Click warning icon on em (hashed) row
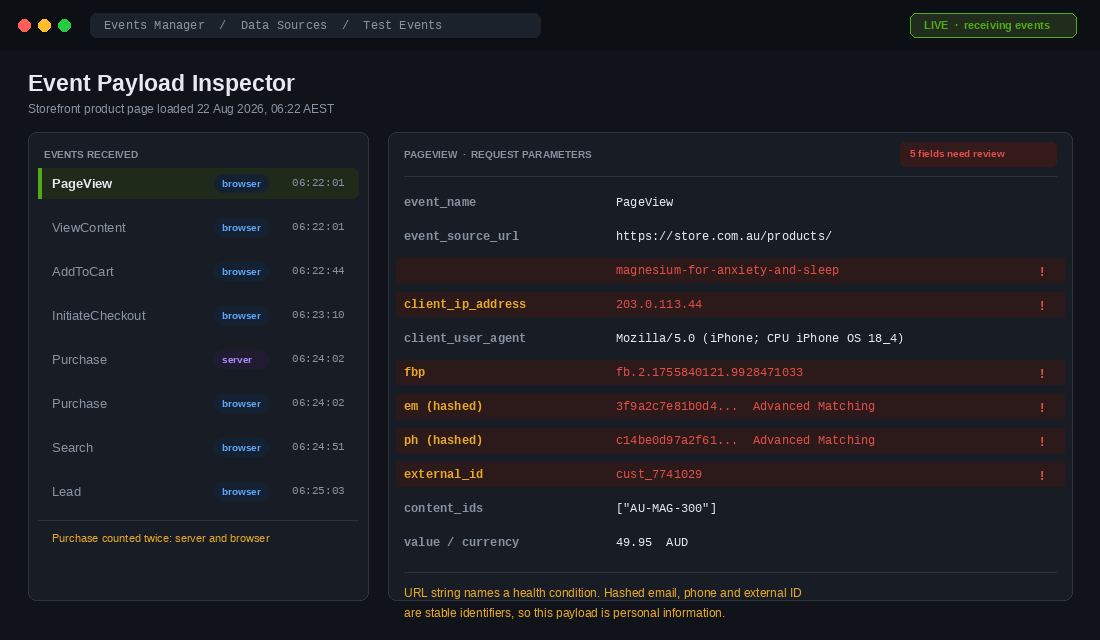The image size is (1100, 640). [1042, 406]
